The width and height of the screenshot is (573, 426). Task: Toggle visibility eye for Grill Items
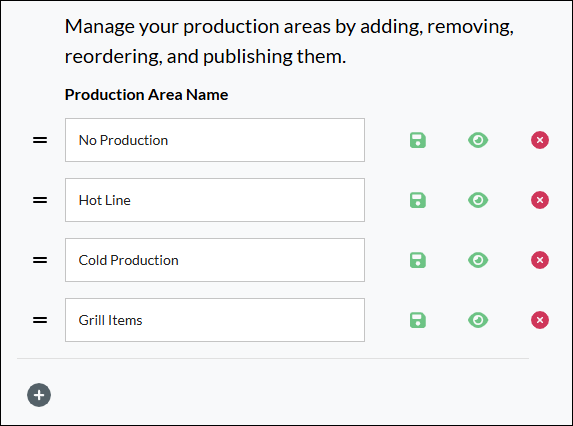pyautogui.click(x=478, y=320)
